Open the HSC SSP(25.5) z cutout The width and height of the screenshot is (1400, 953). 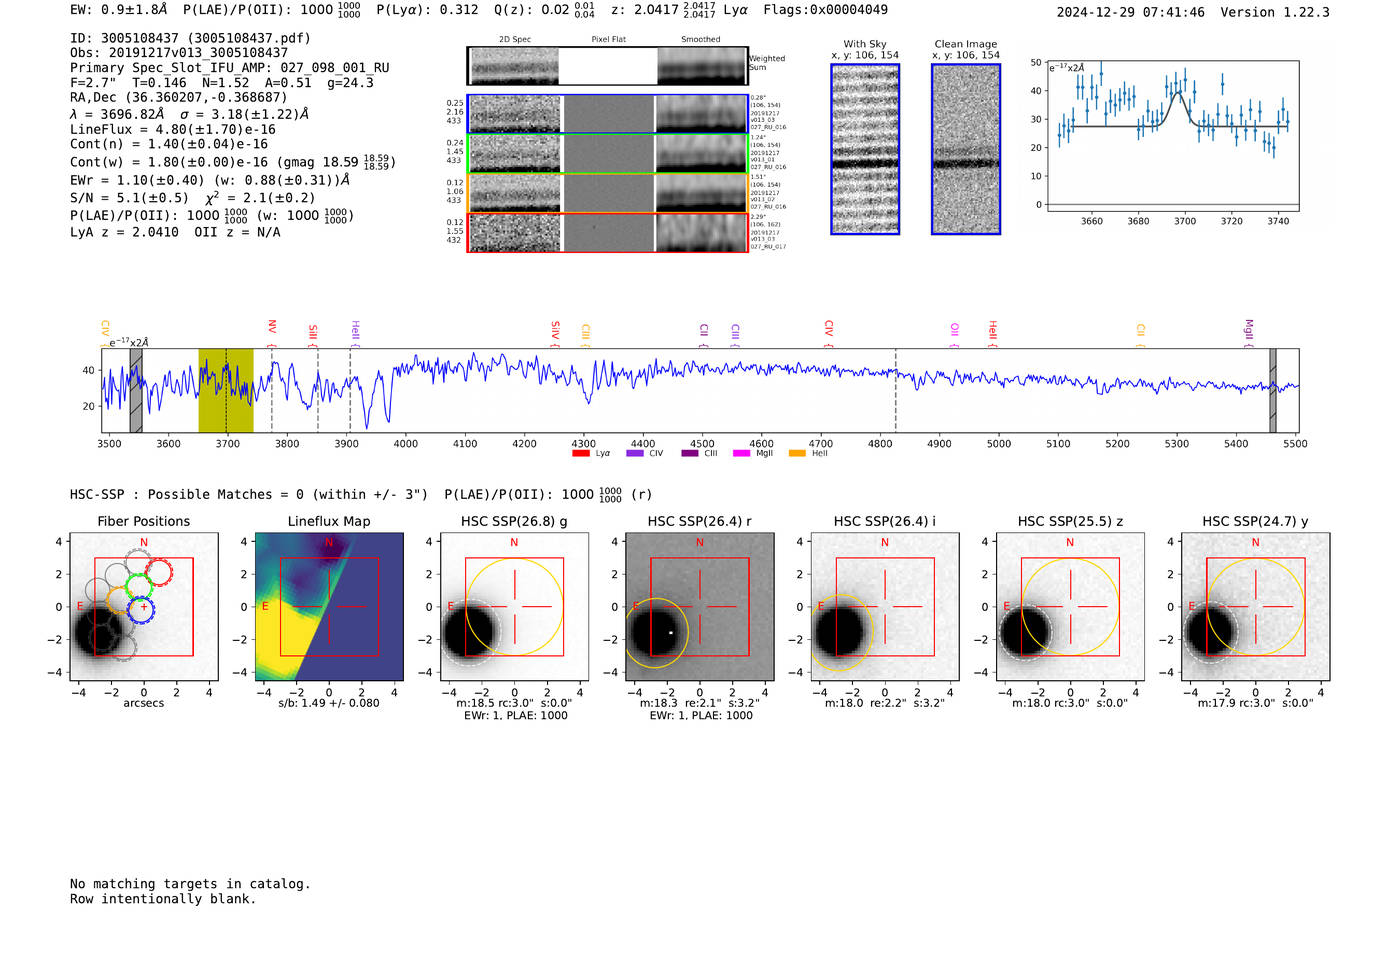(1070, 607)
